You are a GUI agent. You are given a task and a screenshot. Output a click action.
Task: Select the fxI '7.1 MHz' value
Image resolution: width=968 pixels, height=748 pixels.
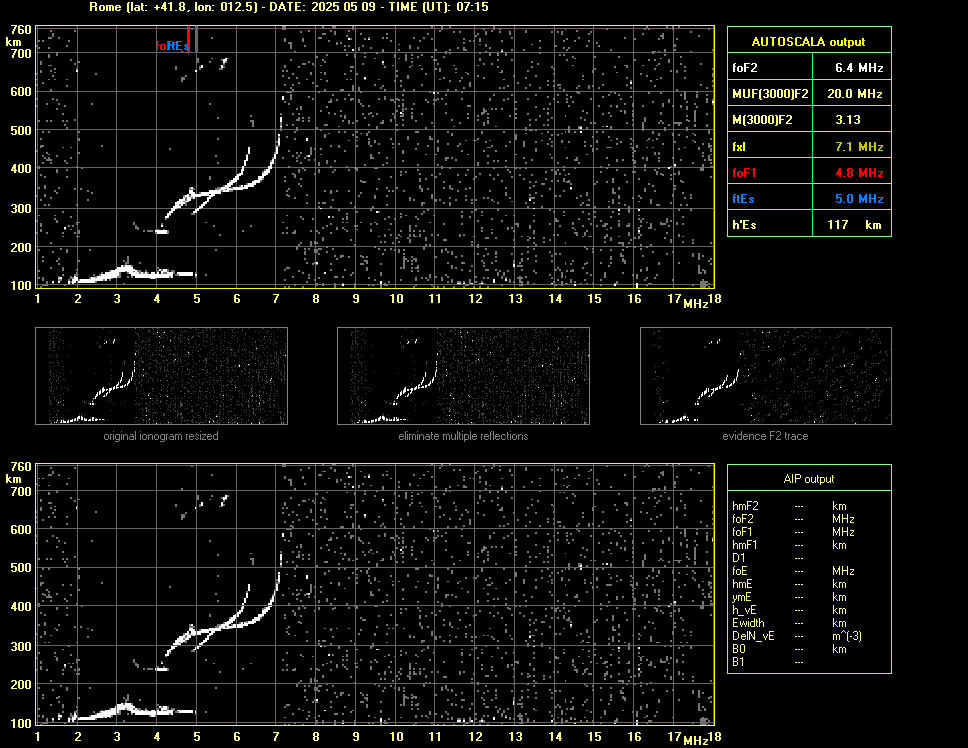pos(859,147)
